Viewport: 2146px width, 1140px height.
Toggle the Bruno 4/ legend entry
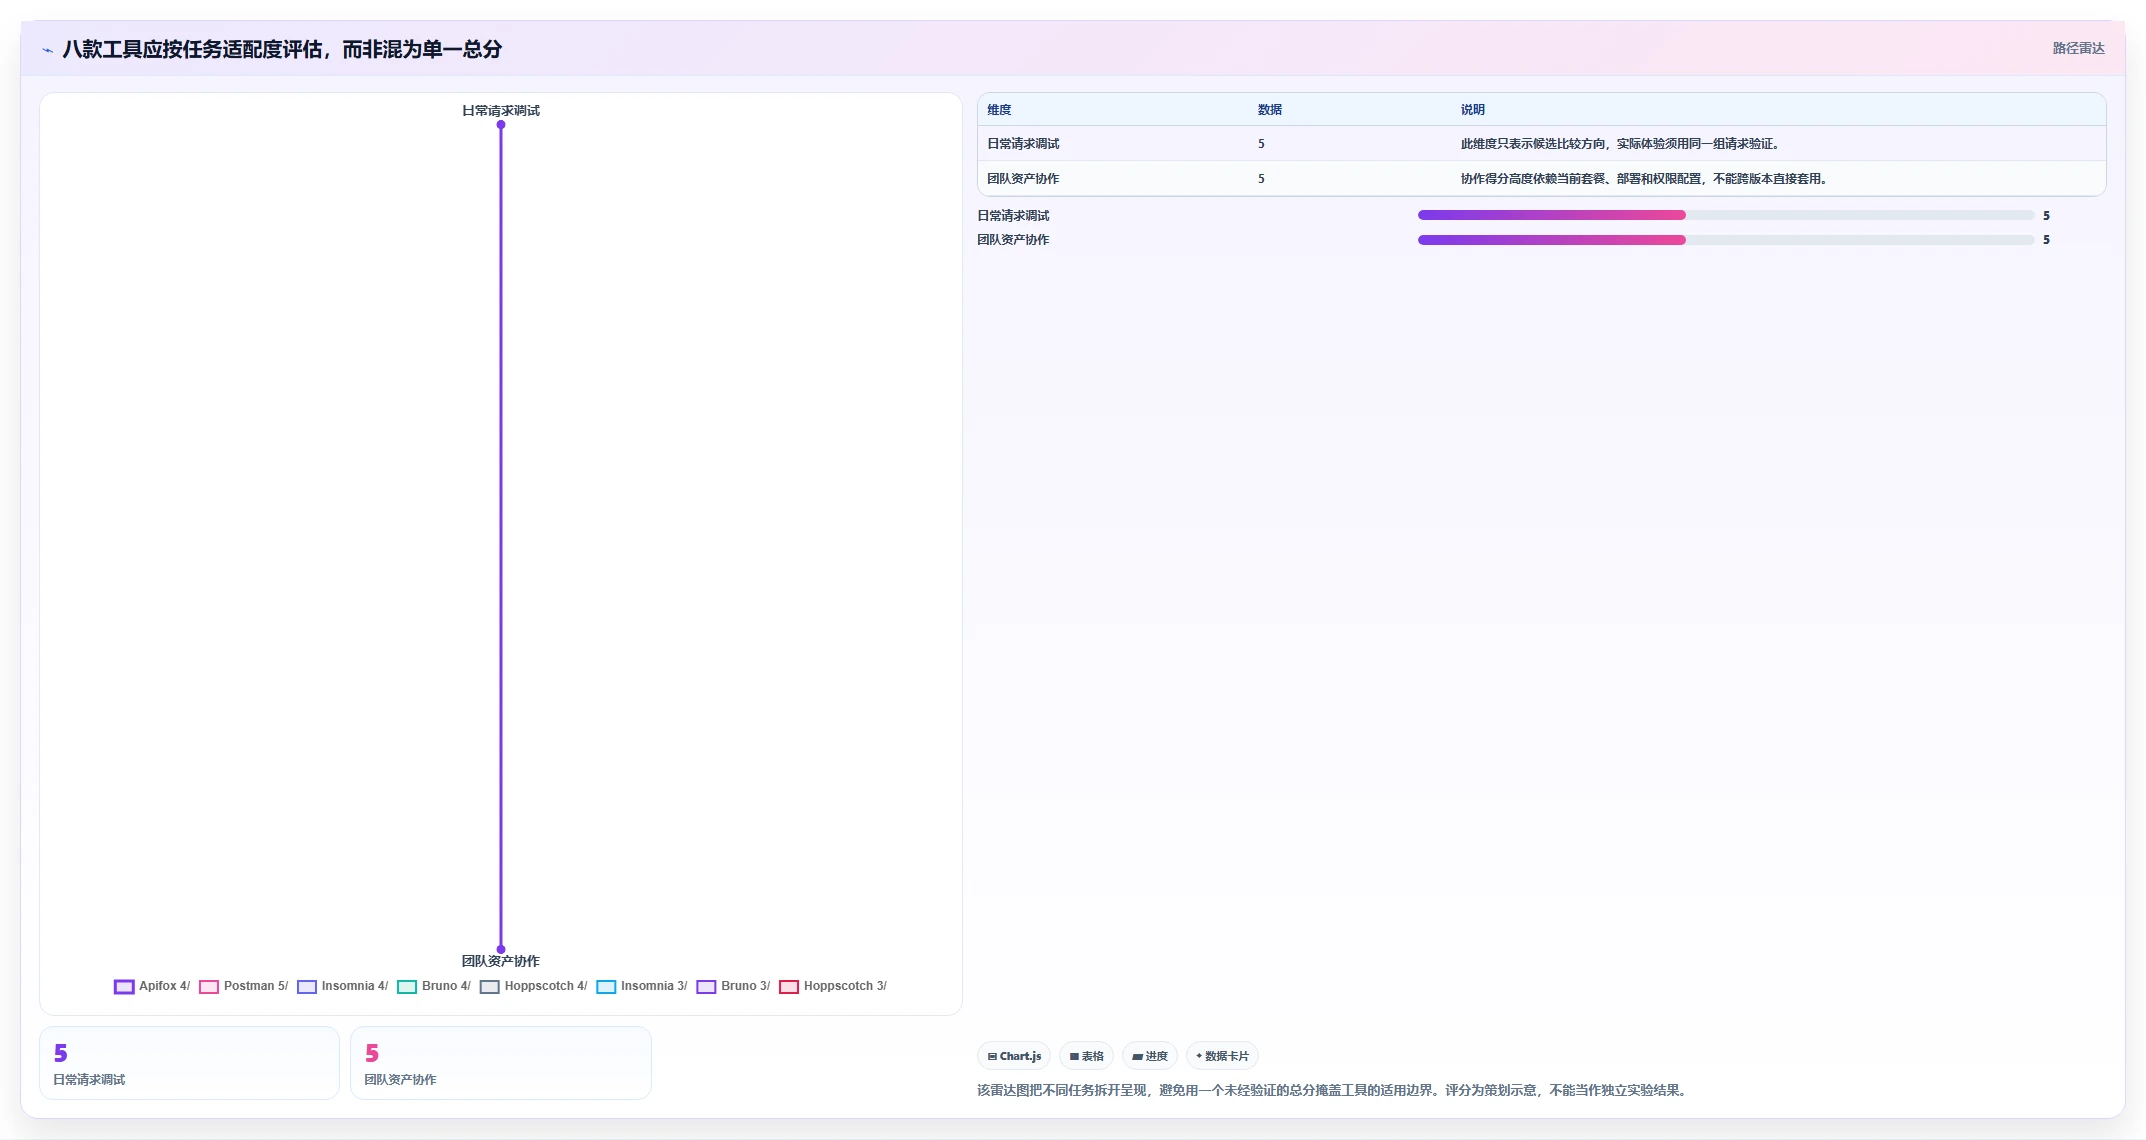click(434, 986)
